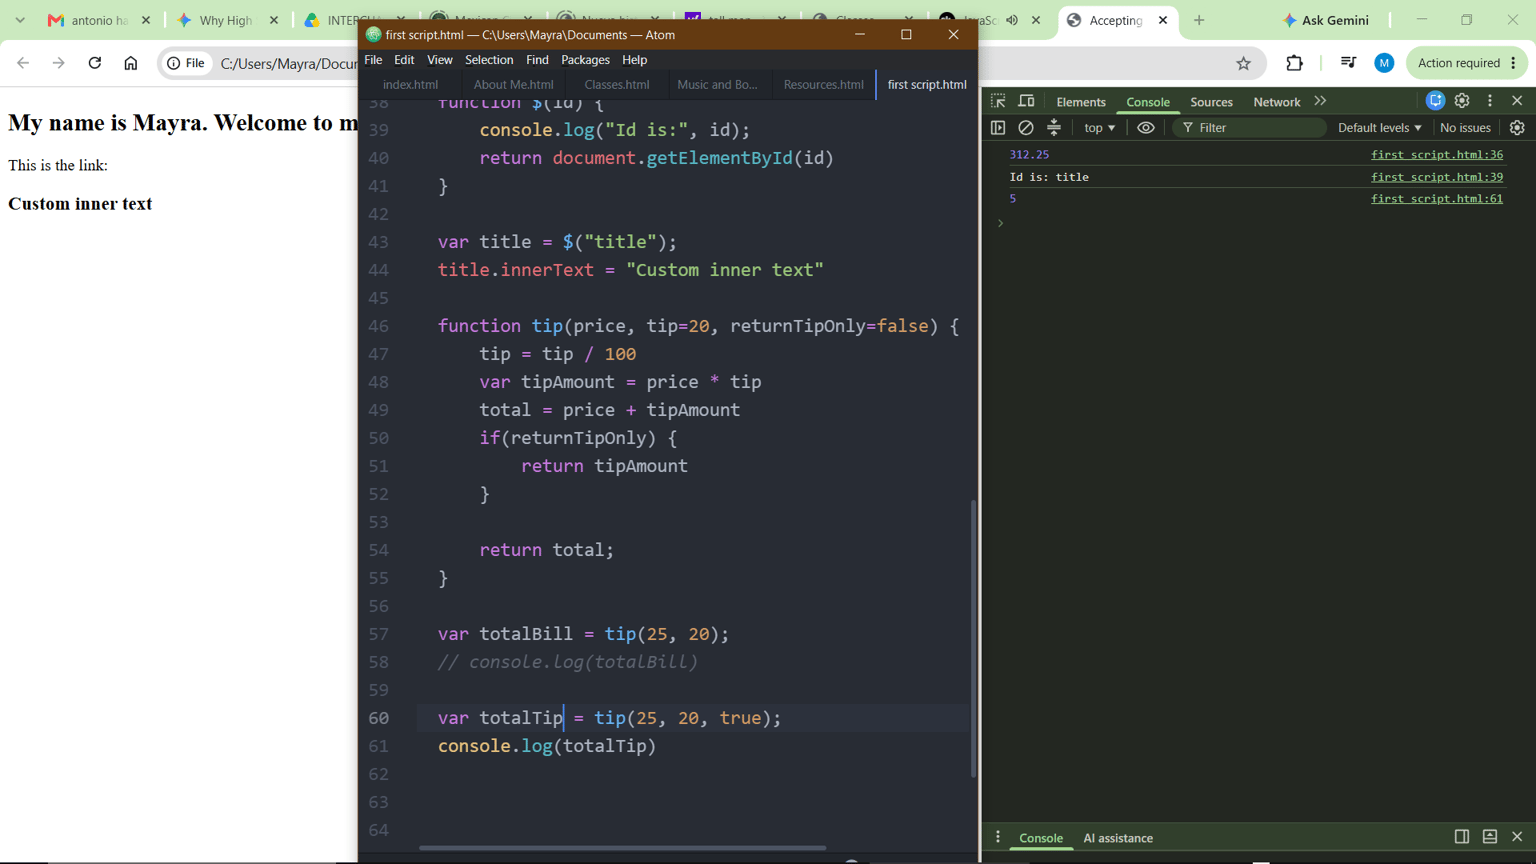Click the Atom editor vertical scrollbar
This screenshot has width=1536, height=864.
coord(973,638)
